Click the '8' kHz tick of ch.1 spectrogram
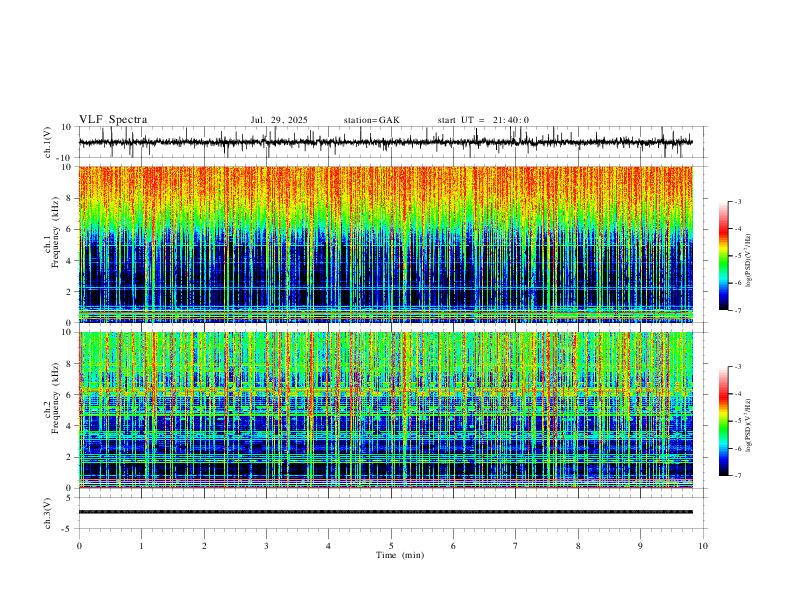This screenshot has height=612, width=792. click(x=70, y=198)
